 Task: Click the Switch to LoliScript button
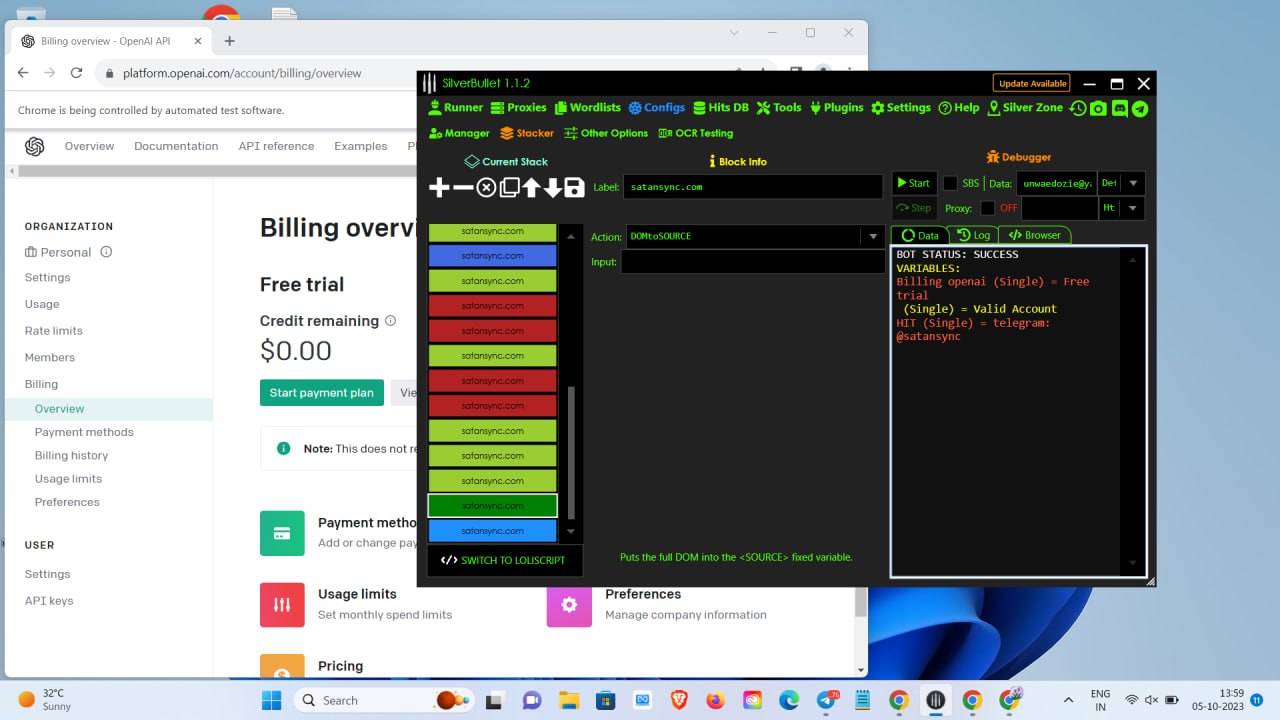point(503,560)
